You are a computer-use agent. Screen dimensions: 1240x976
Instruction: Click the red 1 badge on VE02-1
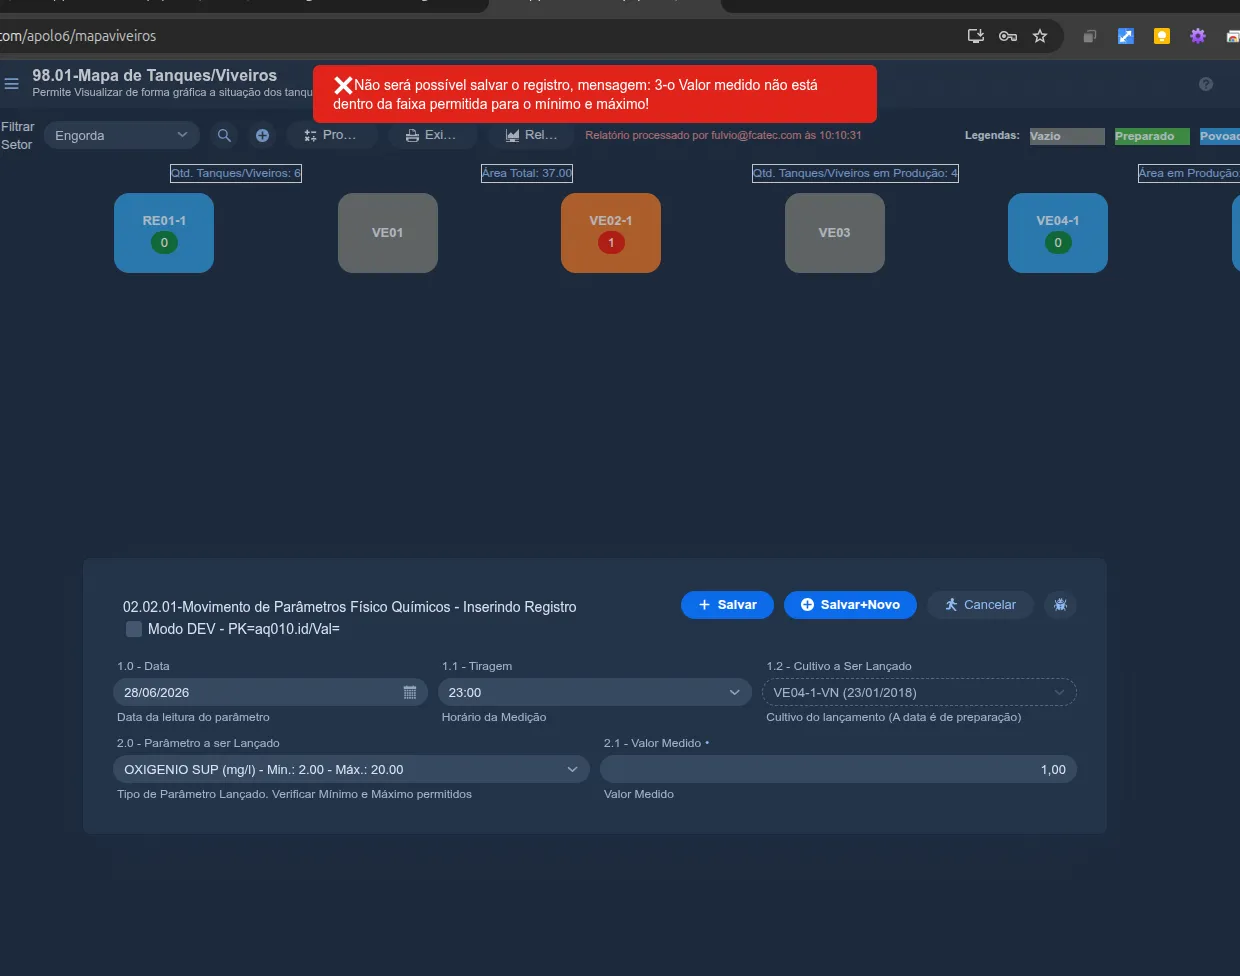tap(611, 243)
